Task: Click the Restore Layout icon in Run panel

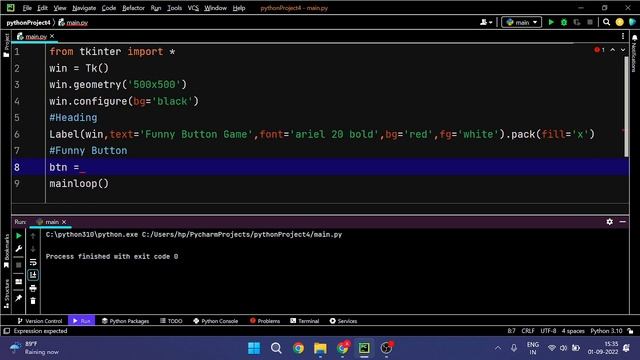Action: 19,282
